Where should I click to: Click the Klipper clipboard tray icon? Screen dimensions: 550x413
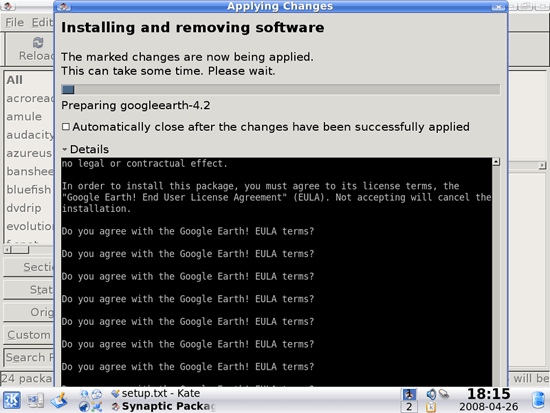coord(431,407)
